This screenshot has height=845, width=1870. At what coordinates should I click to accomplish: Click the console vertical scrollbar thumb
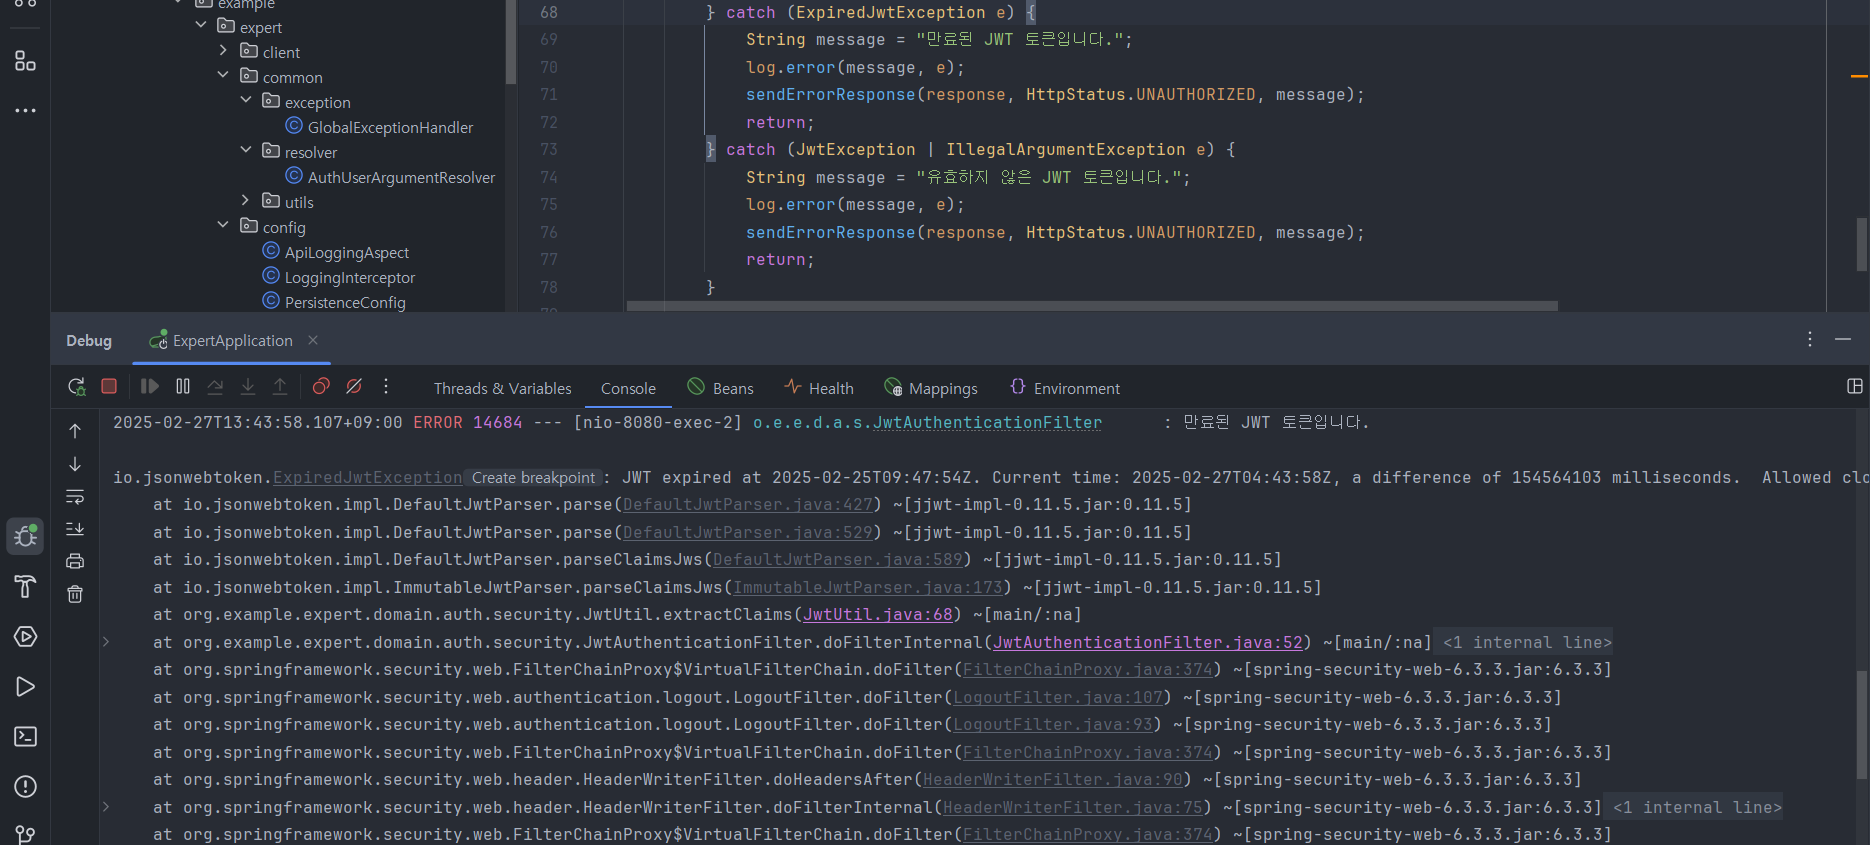[x=1861, y=724]
